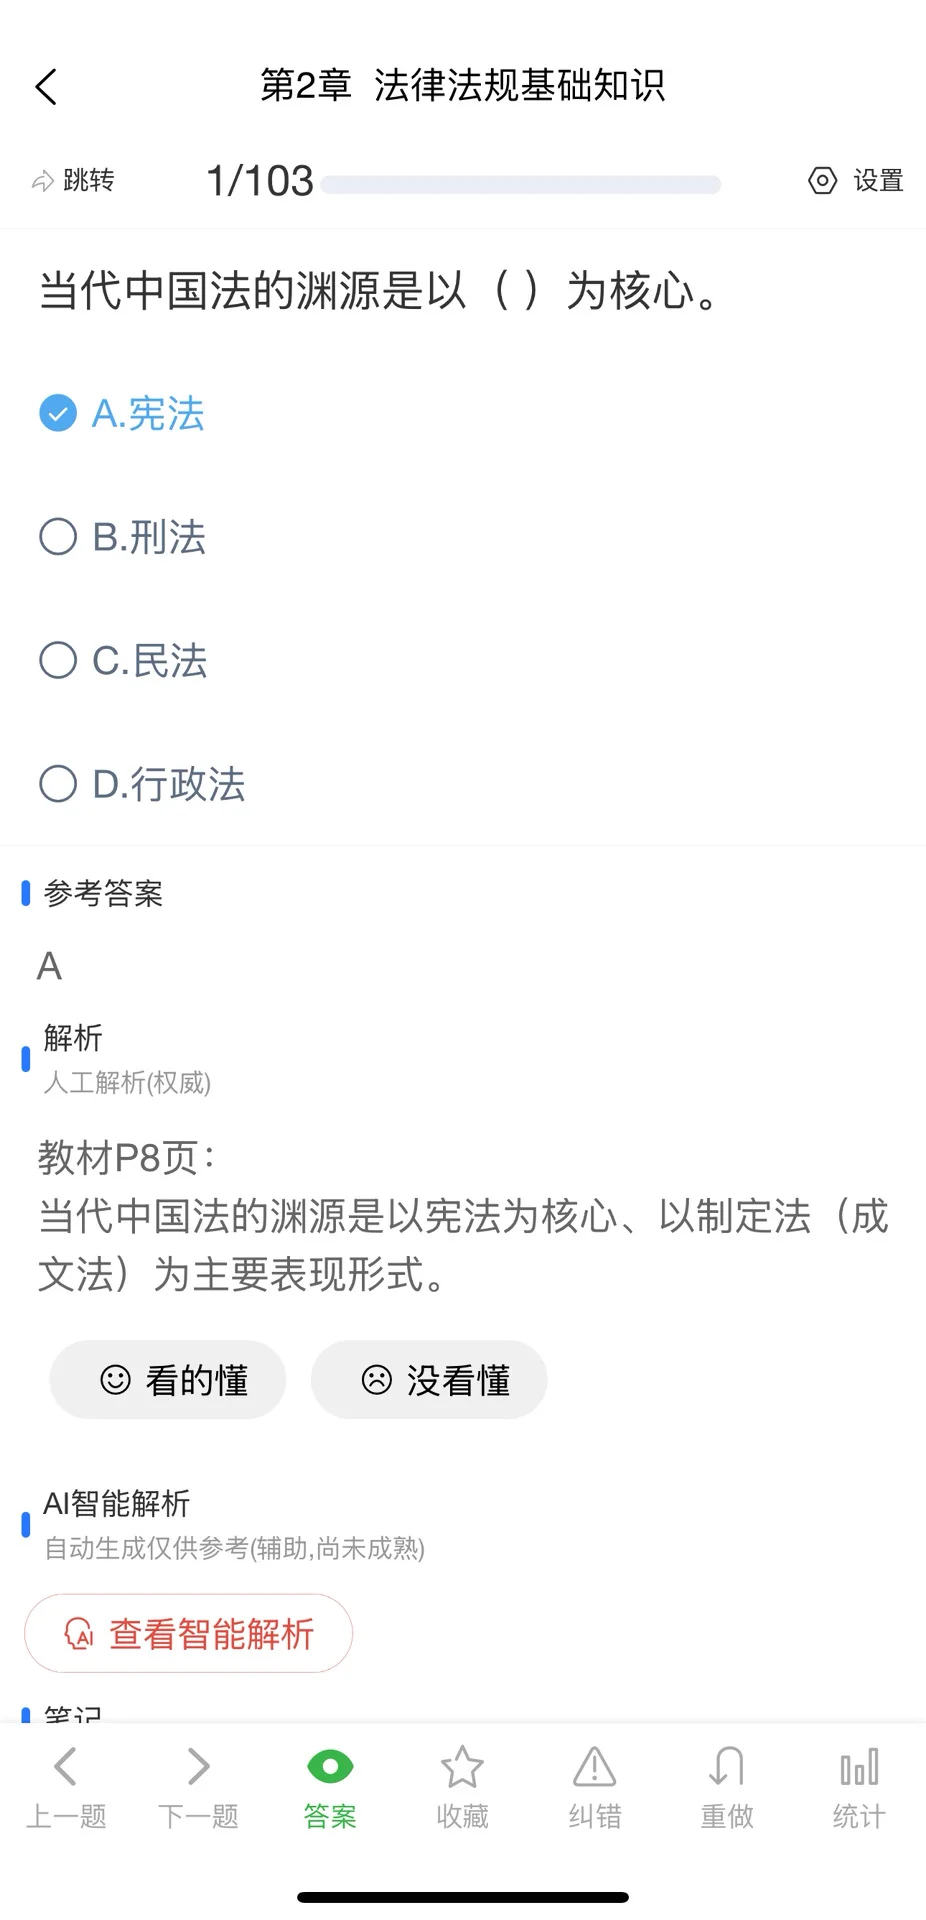Select option C.民法 radio button

(x=58, y=660)
